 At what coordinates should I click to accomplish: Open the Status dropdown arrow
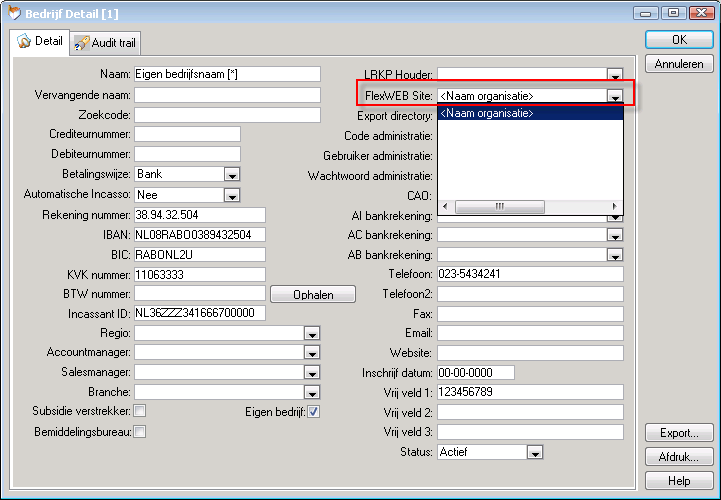pyautogui.click(x=535, y=453)
